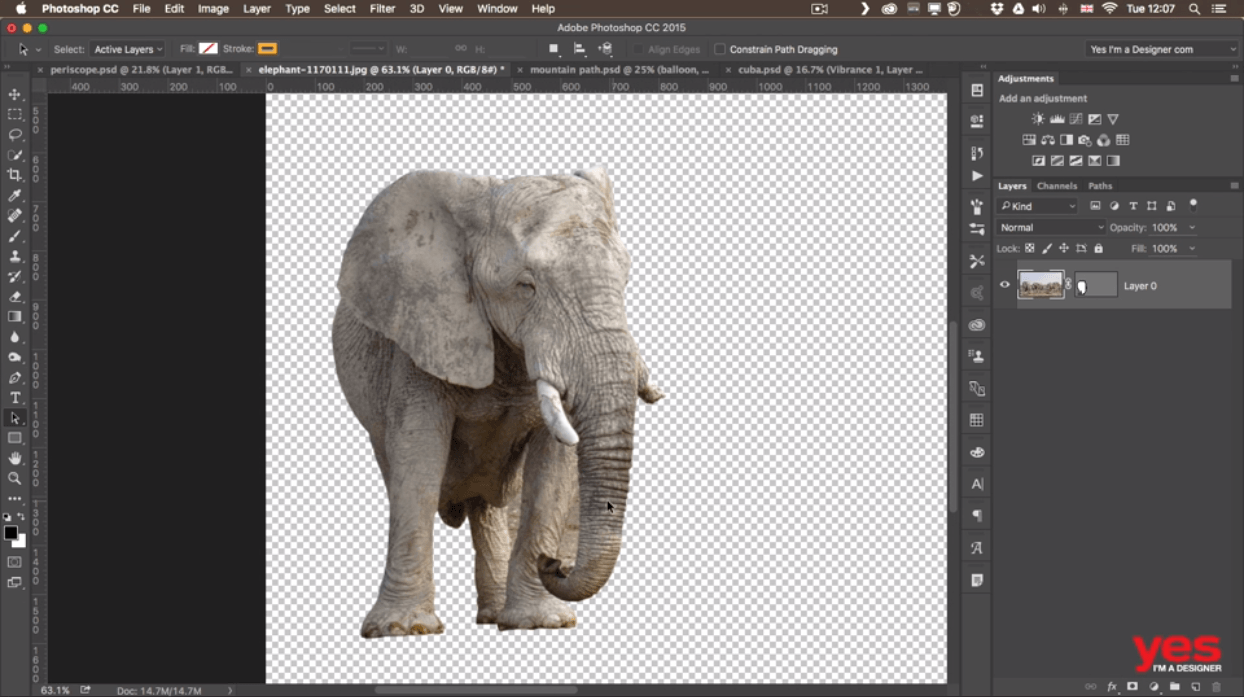1244x697 pixels.
Task: Activate the Eyedropper tool
Action: (14, 196)
